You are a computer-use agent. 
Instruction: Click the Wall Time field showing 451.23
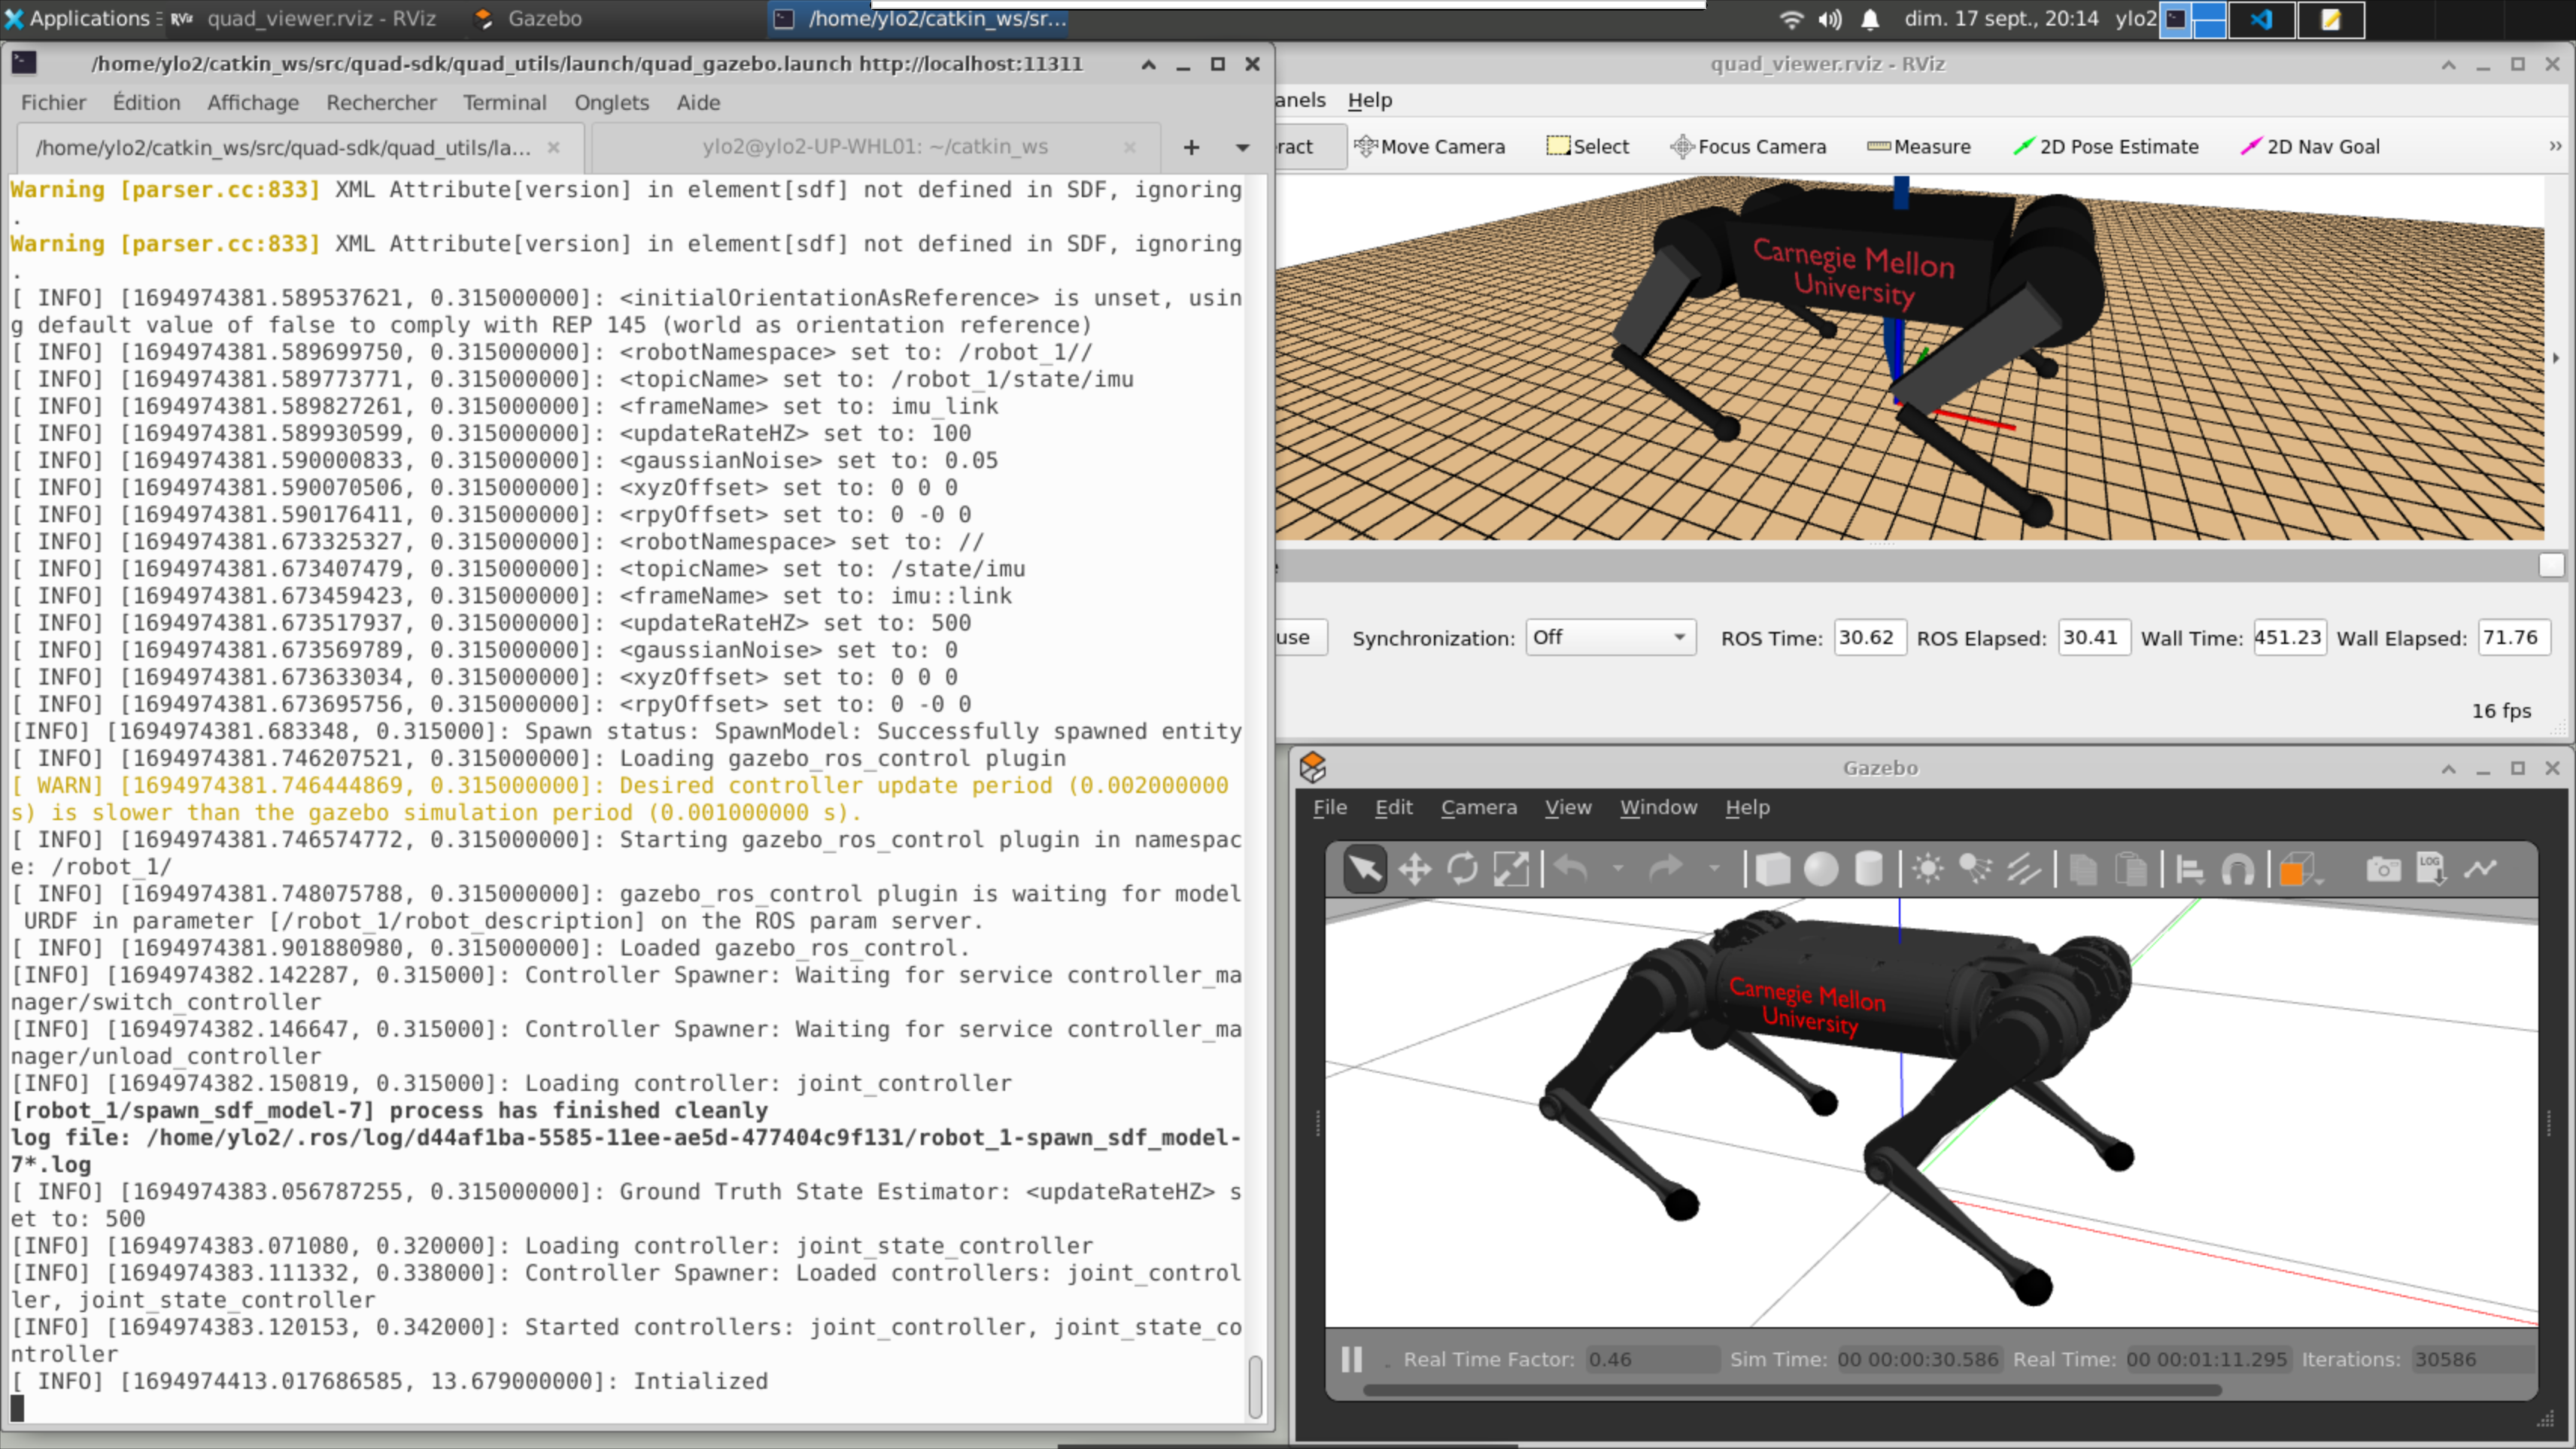pos(2290,637)
